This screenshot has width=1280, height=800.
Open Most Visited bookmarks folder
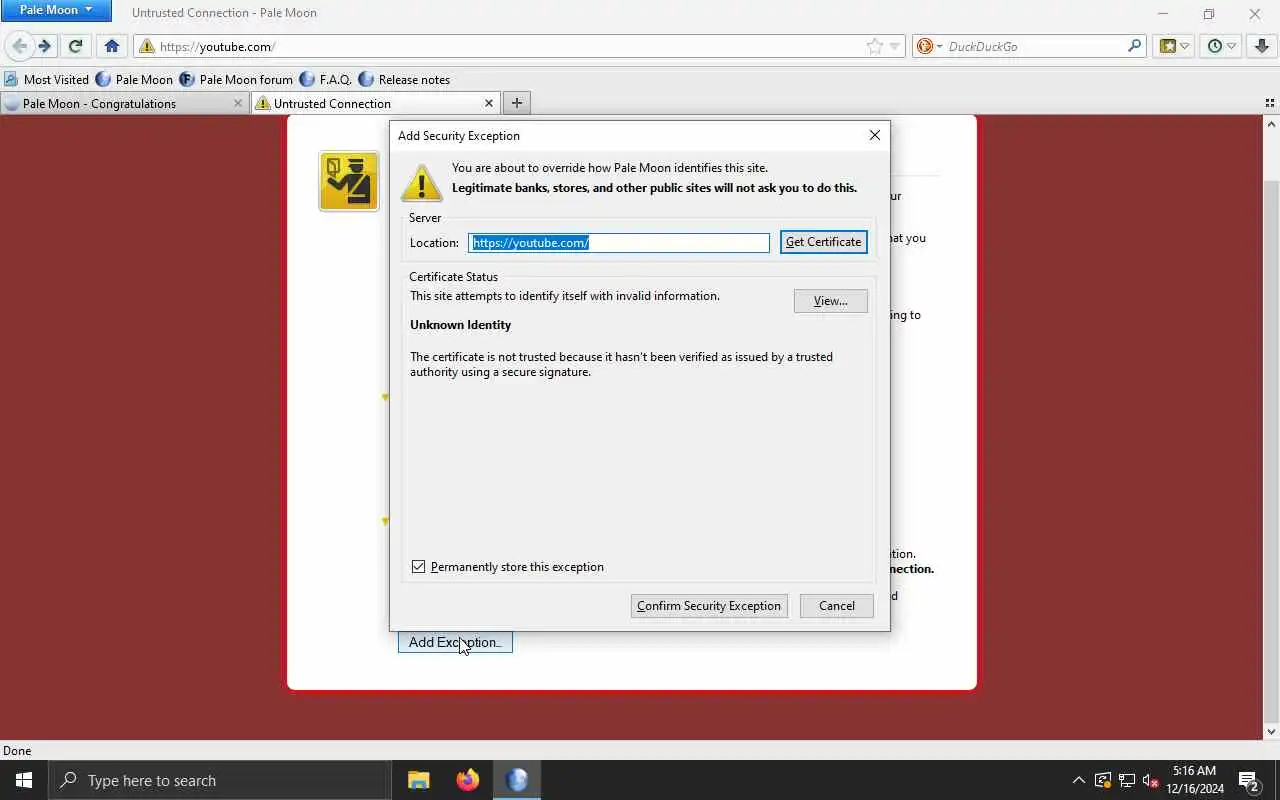[x=46, y=79]
